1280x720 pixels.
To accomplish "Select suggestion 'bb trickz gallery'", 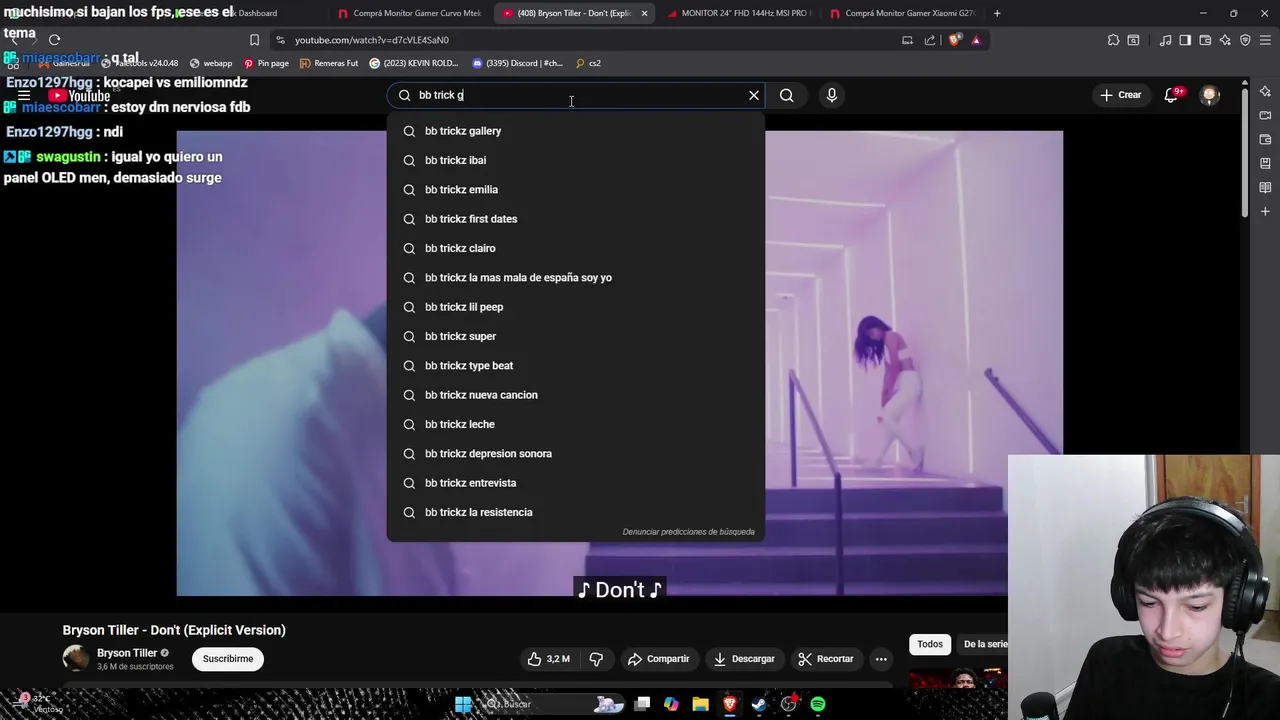I will click(x=575, y=131).
